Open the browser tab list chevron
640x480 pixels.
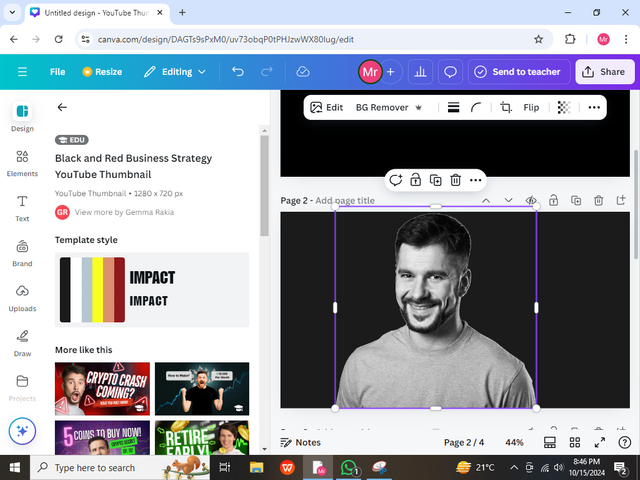12,12
